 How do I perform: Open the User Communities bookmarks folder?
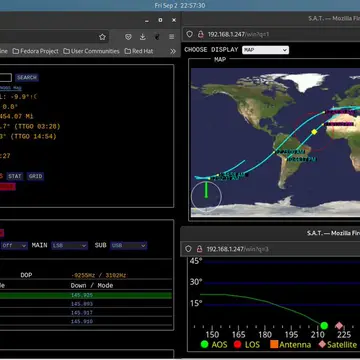tap(91, 51)
